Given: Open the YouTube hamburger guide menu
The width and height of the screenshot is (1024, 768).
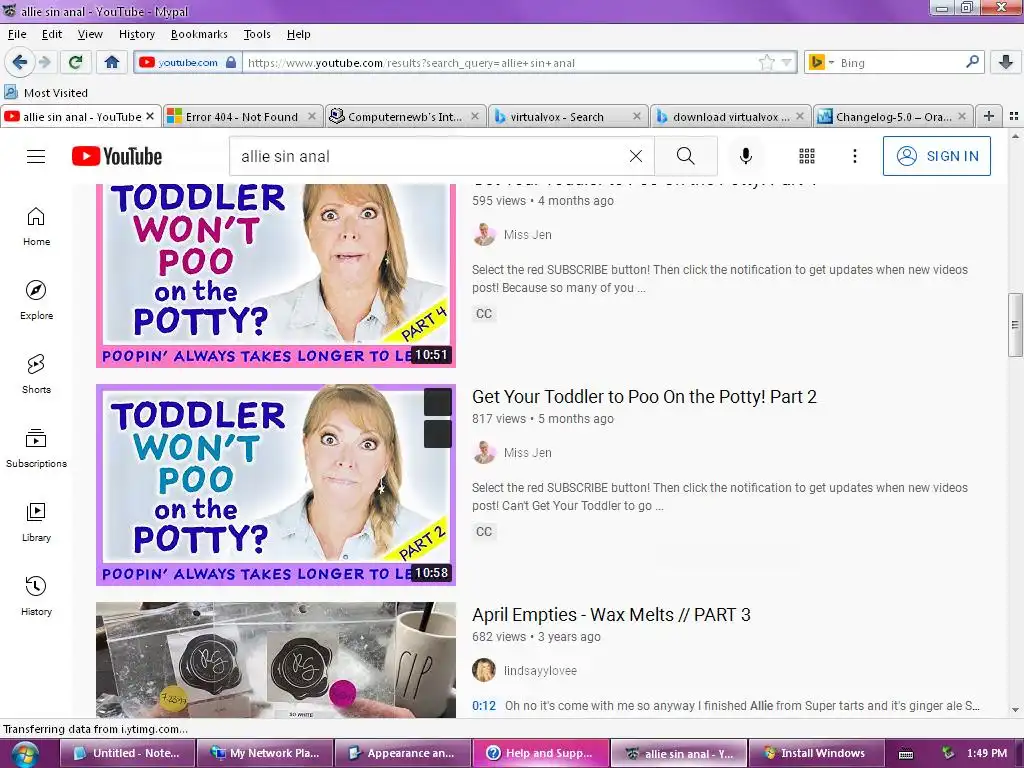Looking at the screenshot, I should (x=36, y=156).
